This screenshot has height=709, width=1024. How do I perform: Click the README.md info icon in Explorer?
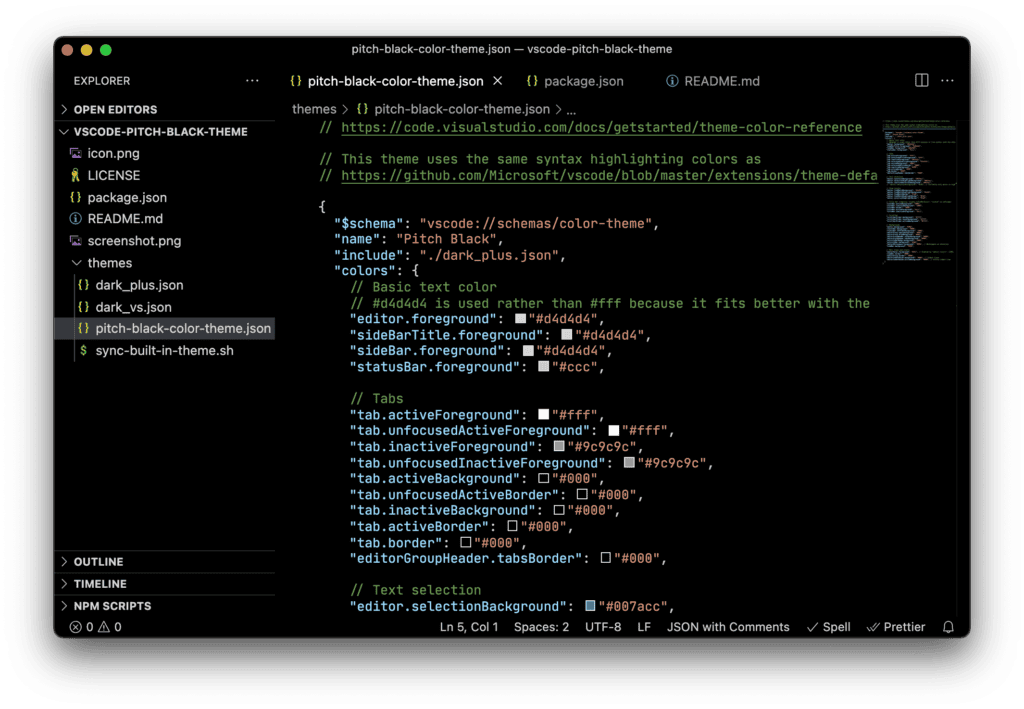(76, 219)
